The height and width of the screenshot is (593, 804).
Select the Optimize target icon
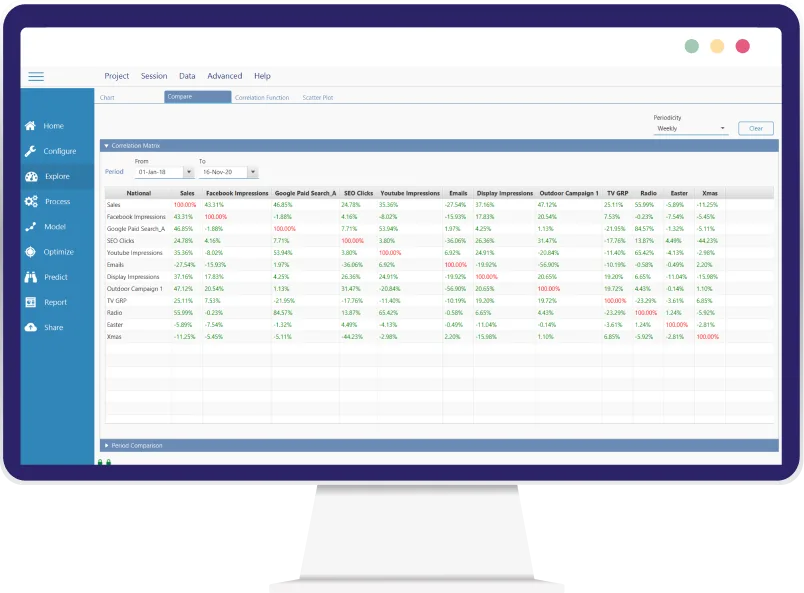(31, 252)
